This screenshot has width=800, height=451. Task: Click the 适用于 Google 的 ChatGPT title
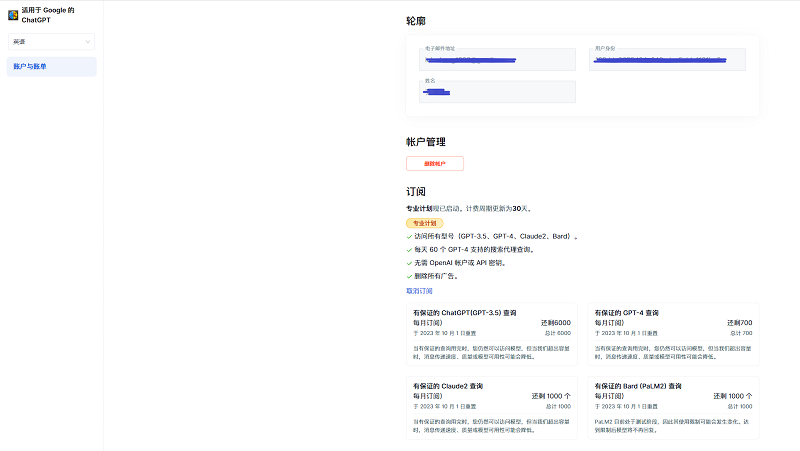pos(48,15)
